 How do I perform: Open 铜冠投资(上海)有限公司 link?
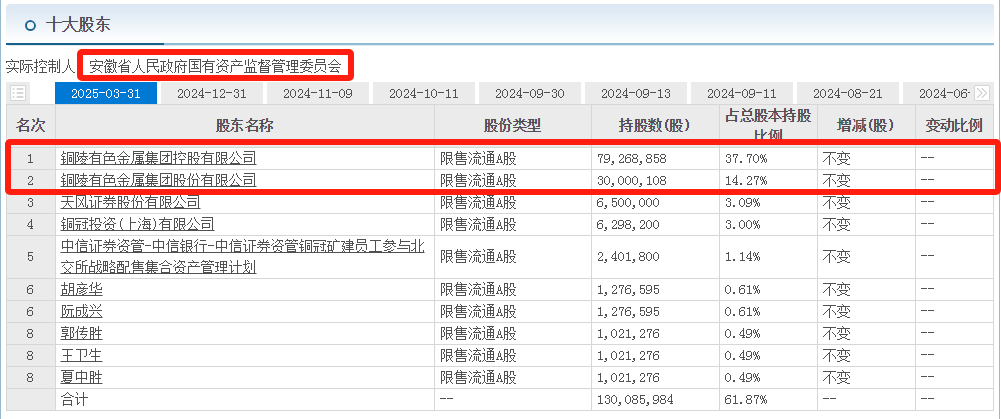click(x=137, y=224)
